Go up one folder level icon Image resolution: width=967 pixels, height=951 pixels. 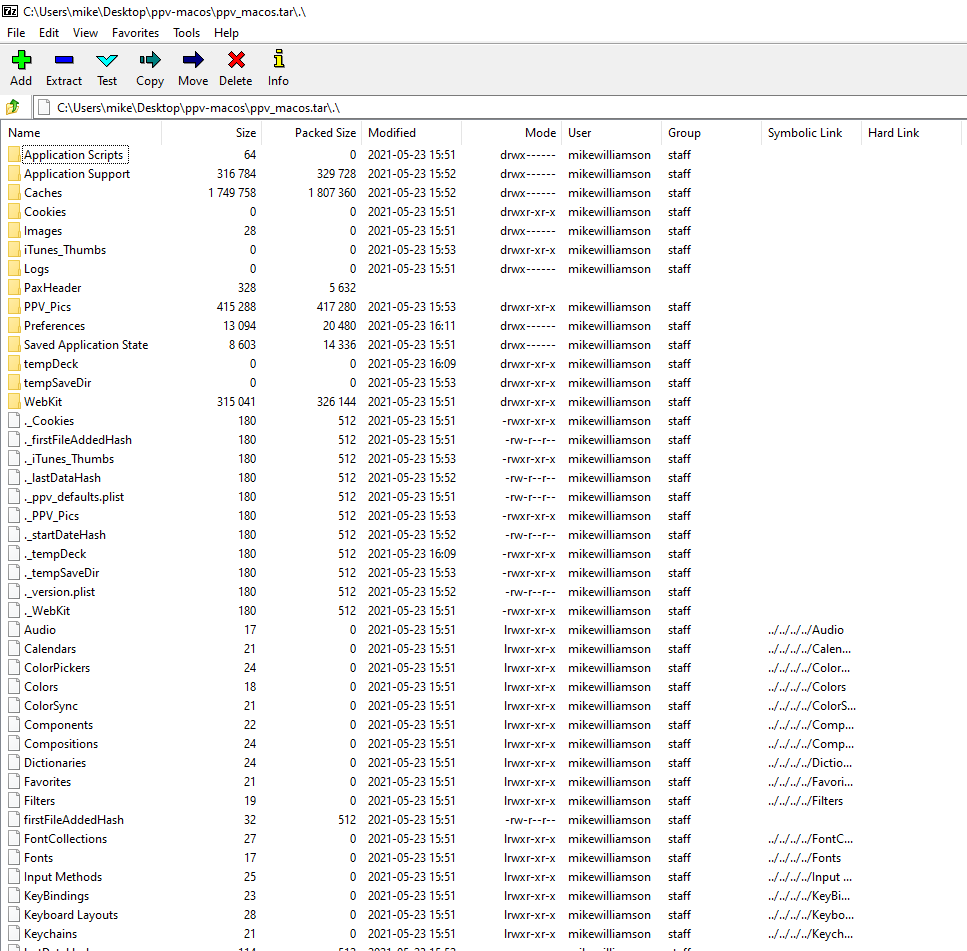click(13, 107)
